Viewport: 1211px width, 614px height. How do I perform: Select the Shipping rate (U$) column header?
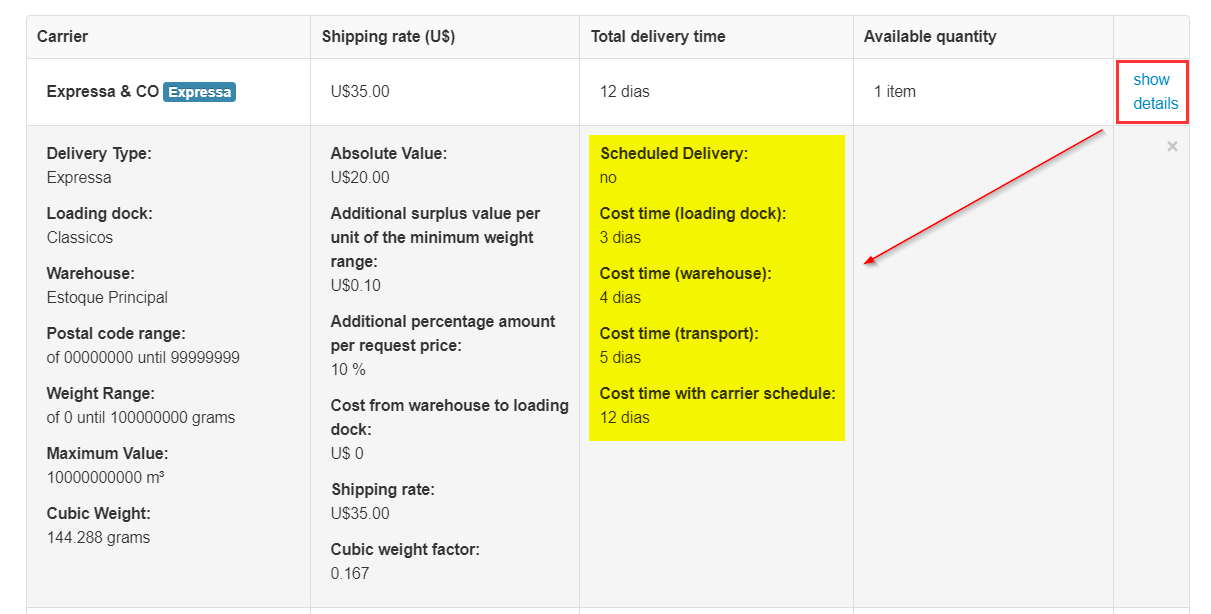[x=389, y=37]
